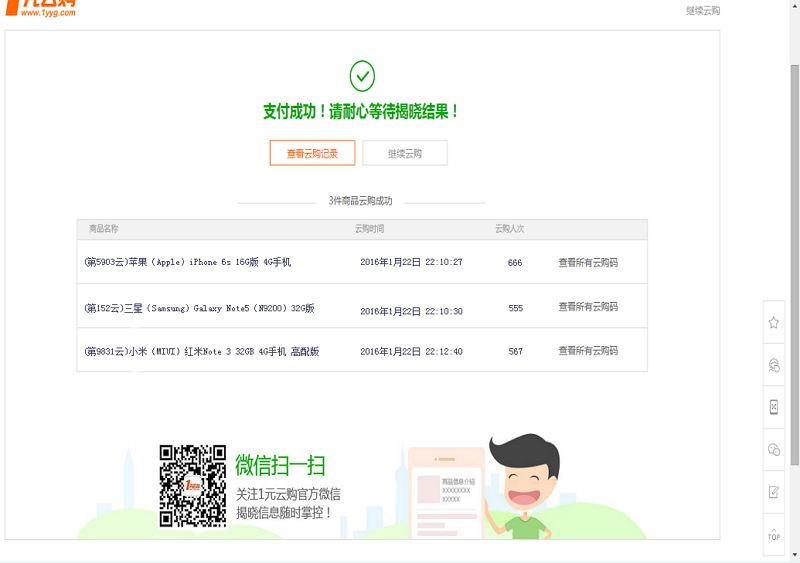This screenshot has width=800, height=563.
Task: Open the iPhone 6s 16G product name
Action: click(188, 262)
